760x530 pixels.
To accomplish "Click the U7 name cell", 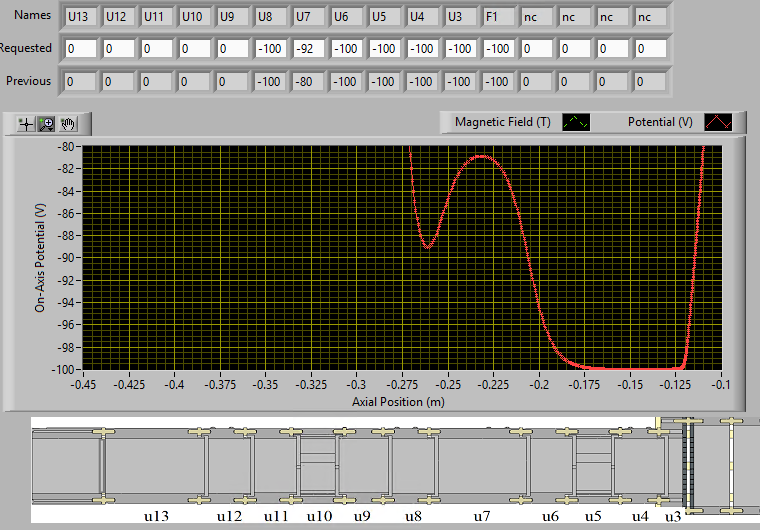I will 309,16.
